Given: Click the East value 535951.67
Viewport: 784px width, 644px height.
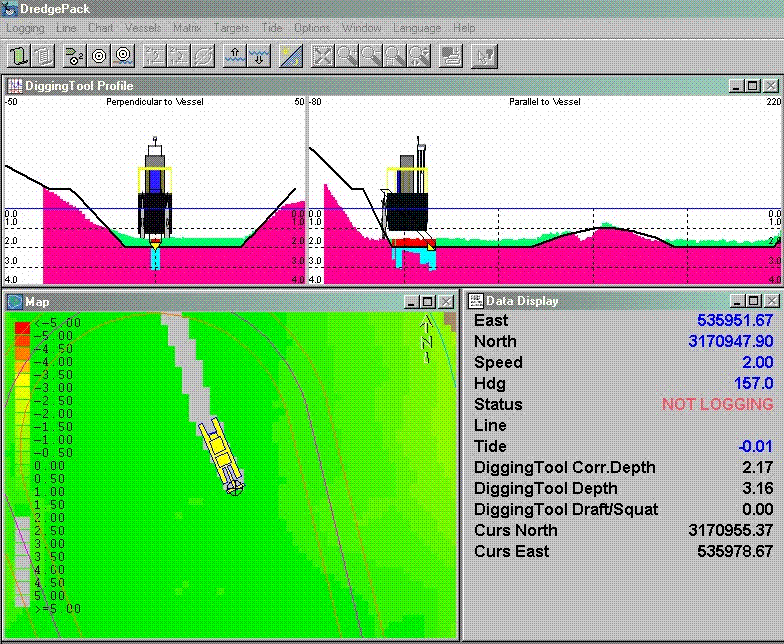Looking at the screenshot, I should click(735, 320).
